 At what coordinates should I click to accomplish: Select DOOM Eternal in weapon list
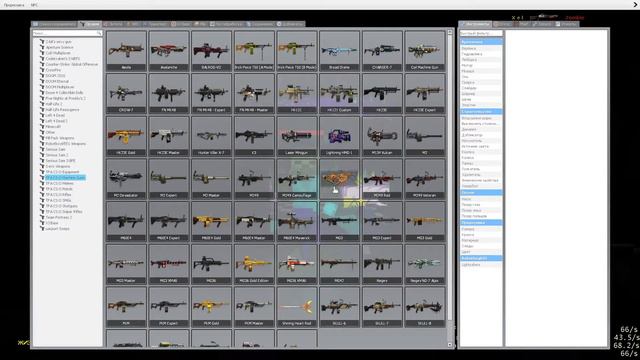coord(57,81)
